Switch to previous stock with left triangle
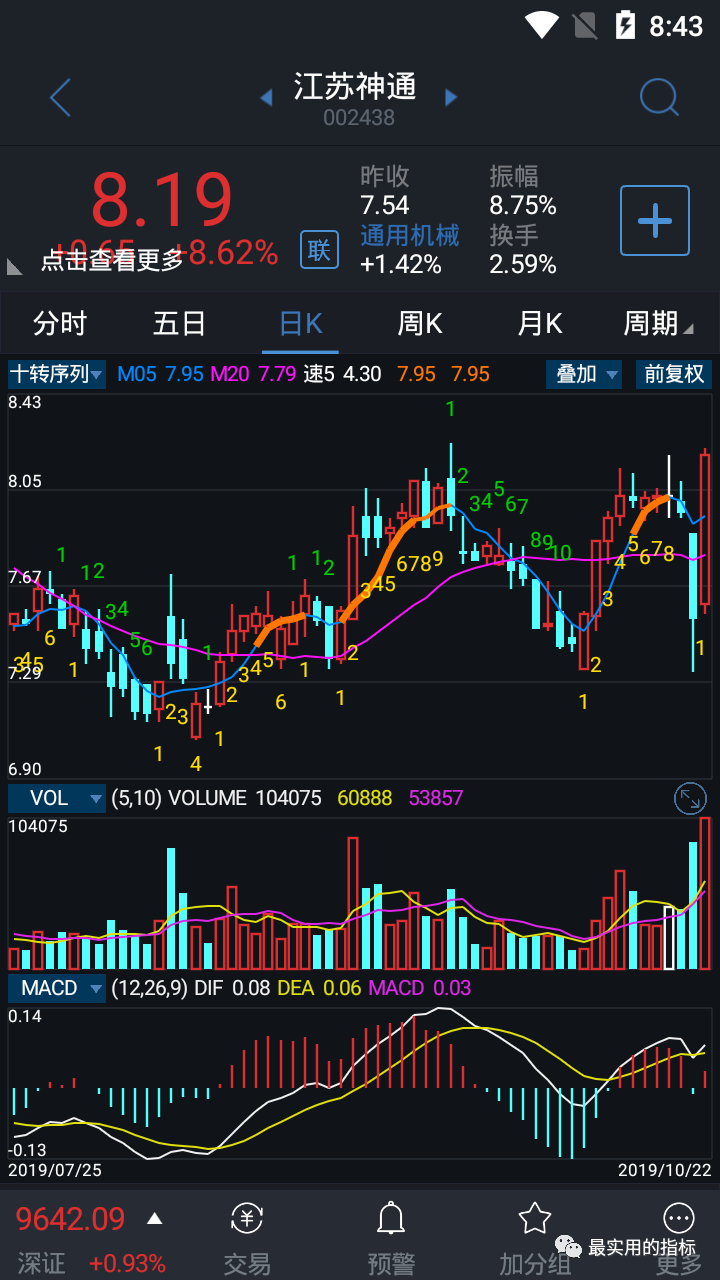This screenshot has height=1280, width=720. [x=266, y=97]
